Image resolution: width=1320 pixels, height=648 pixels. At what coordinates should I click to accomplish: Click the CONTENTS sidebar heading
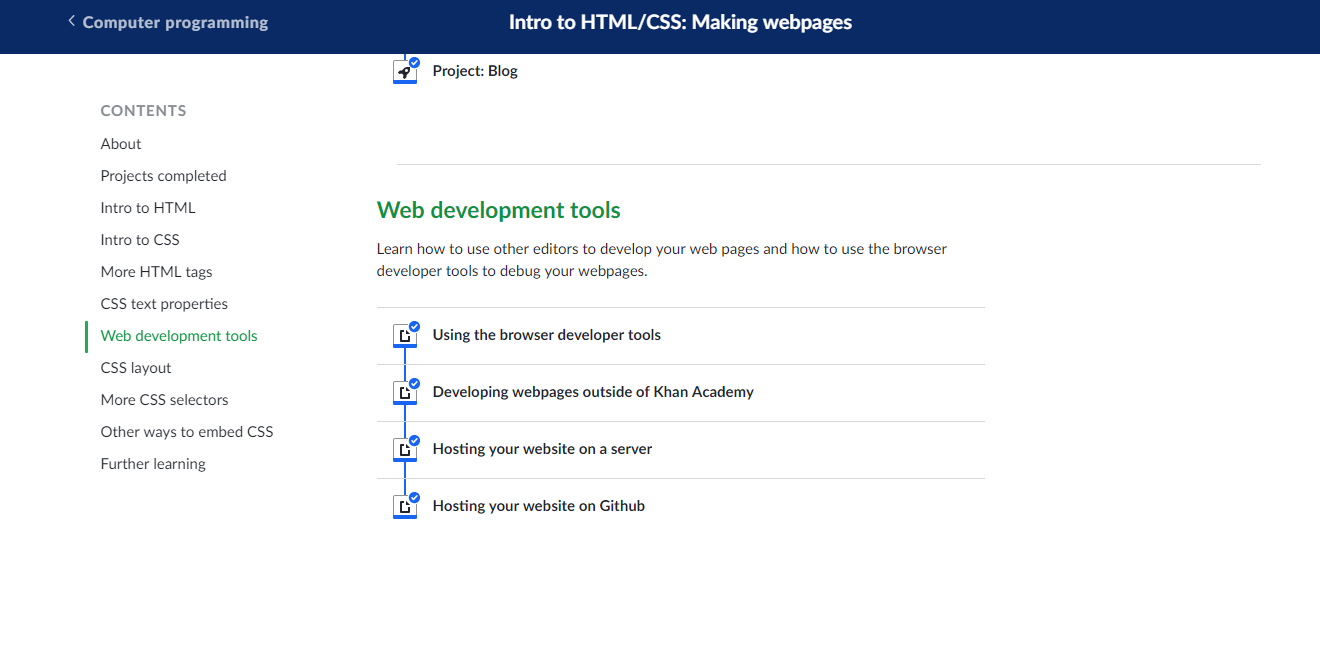point(143,111)
